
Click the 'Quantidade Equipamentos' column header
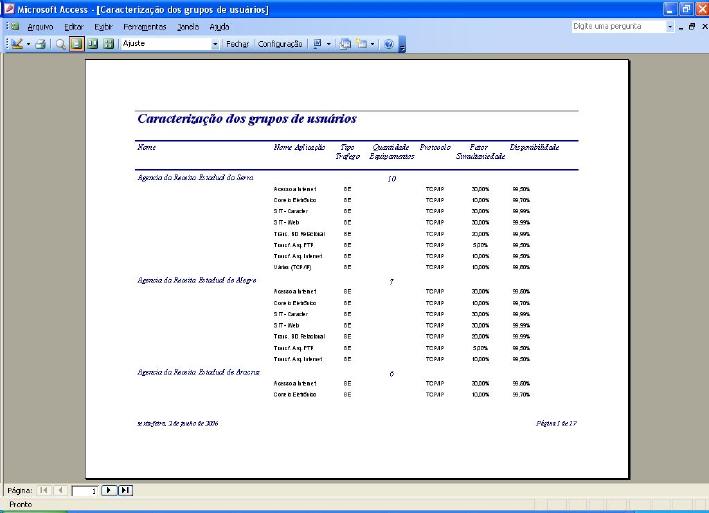click(392, 151)
